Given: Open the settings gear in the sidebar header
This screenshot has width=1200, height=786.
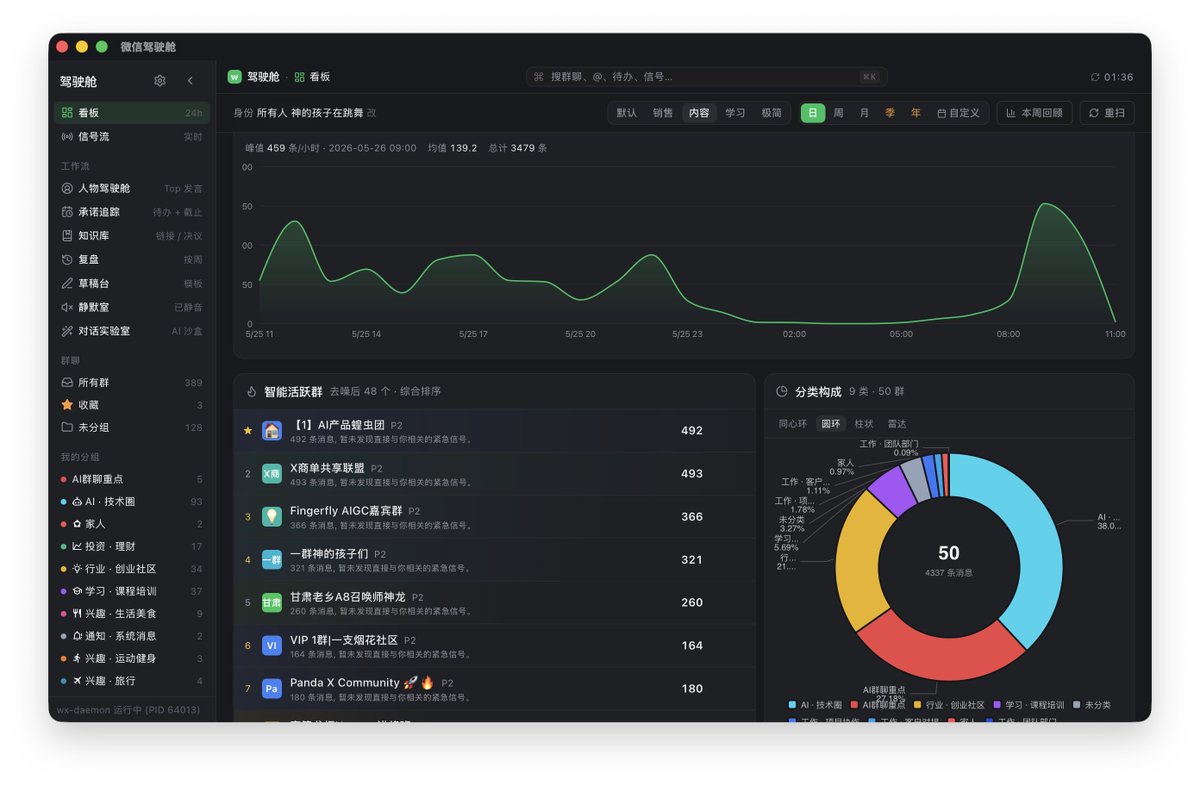Looking at the screenshot, I should click(160, 81).
